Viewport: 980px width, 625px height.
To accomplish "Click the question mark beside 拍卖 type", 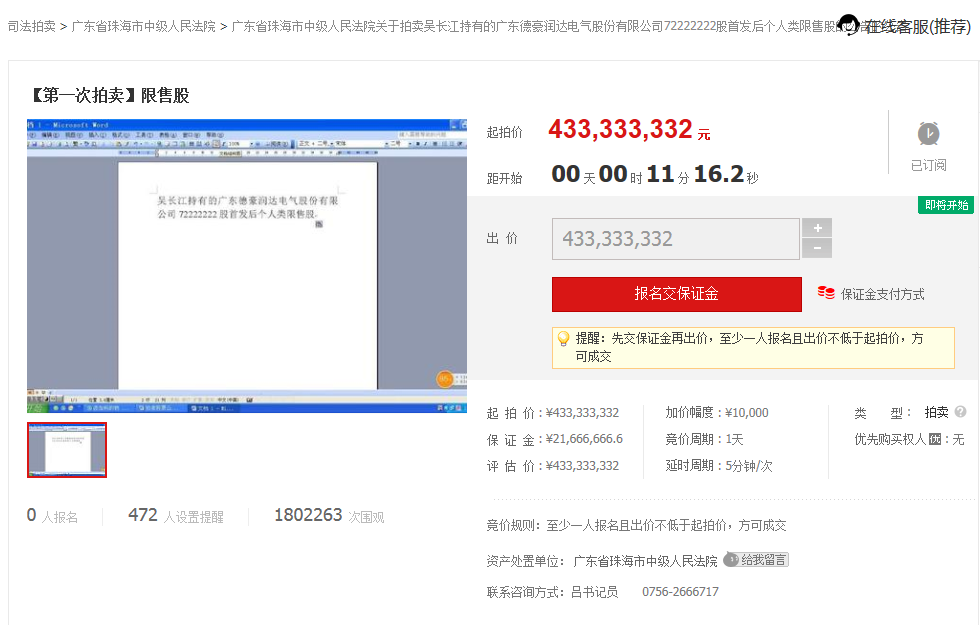I will 960,412.
